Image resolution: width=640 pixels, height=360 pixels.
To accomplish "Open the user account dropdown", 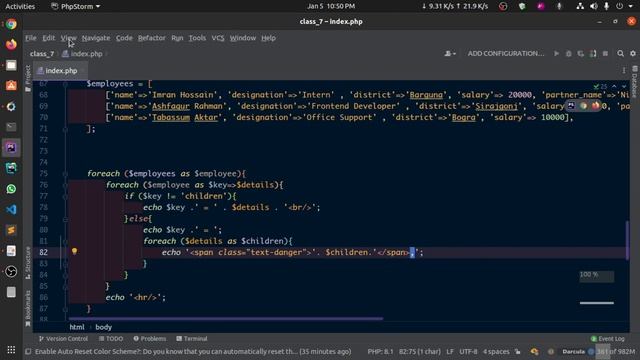I will 450,53.
